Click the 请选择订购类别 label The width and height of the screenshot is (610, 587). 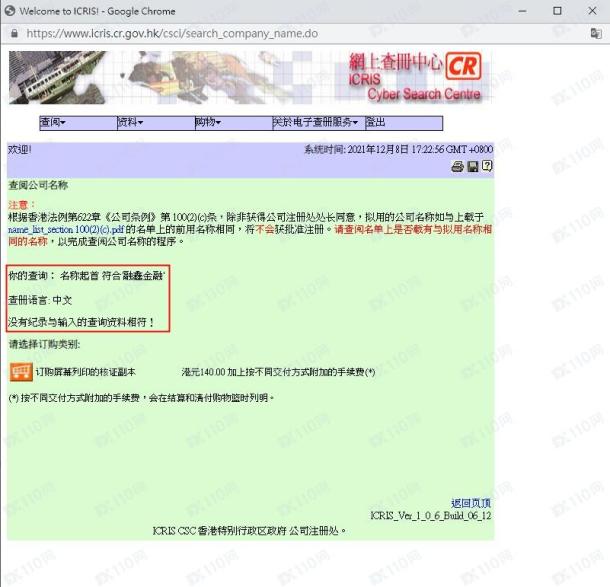click(44, 344)
